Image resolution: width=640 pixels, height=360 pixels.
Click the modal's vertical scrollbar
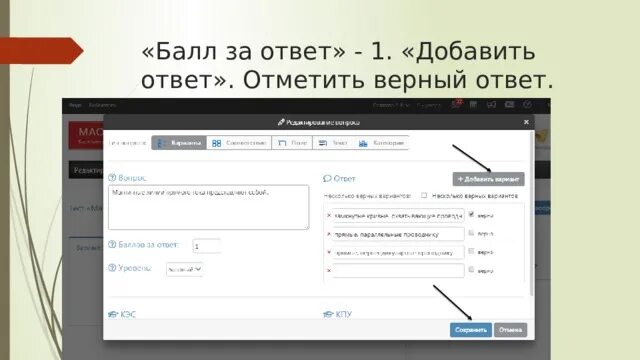click(x=531, y=213)
